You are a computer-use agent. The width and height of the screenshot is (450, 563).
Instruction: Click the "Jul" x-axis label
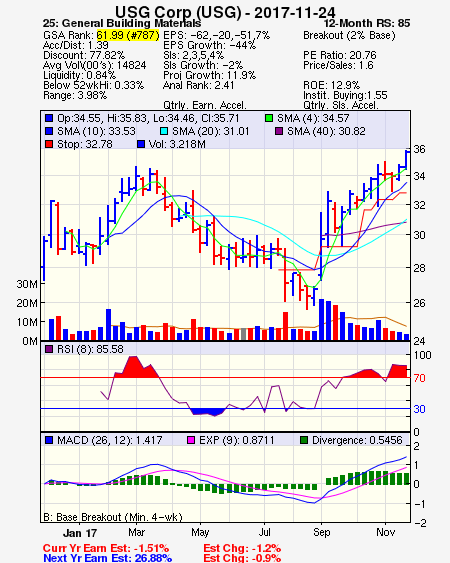[265, 532]
